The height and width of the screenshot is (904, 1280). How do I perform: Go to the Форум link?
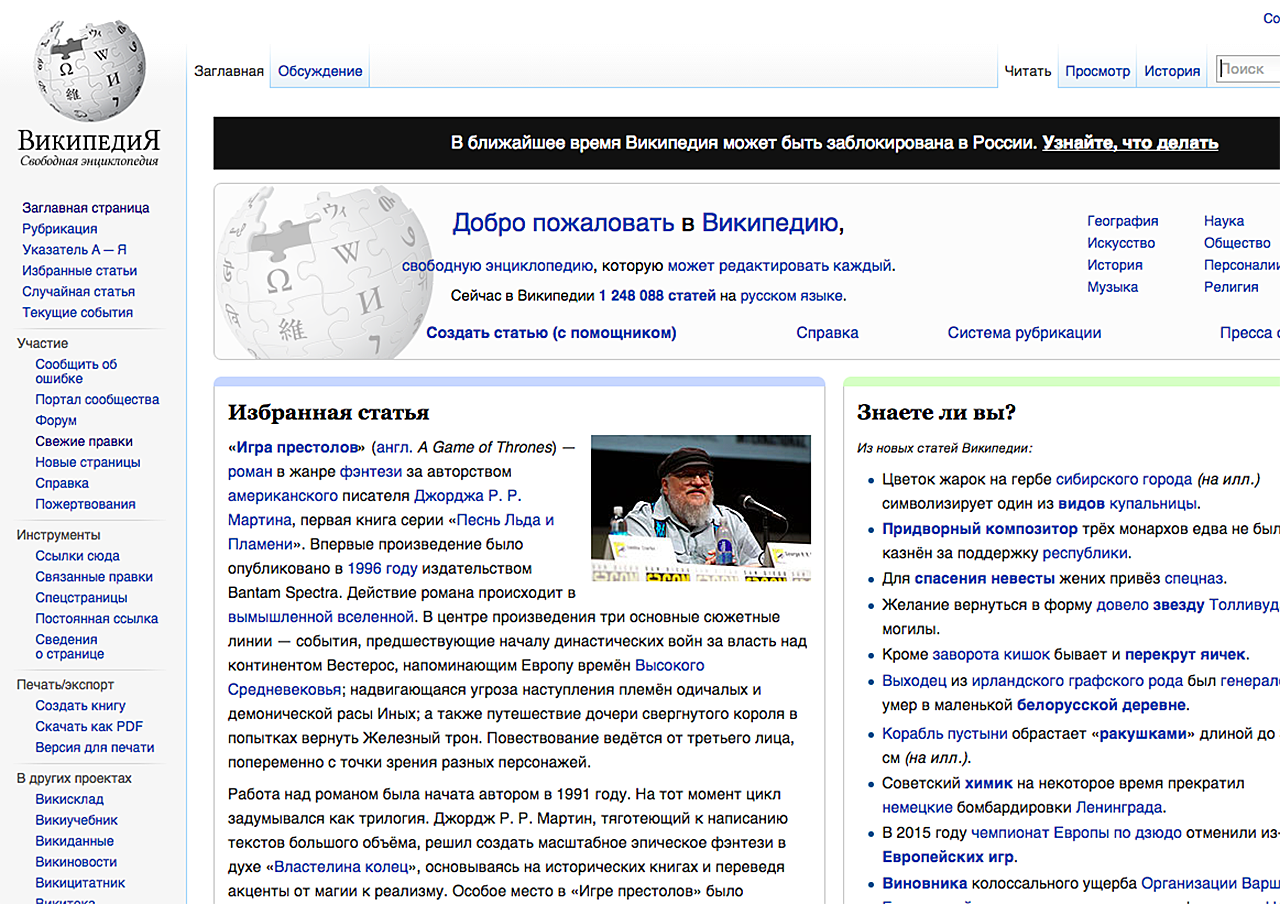tap(56, 420)
